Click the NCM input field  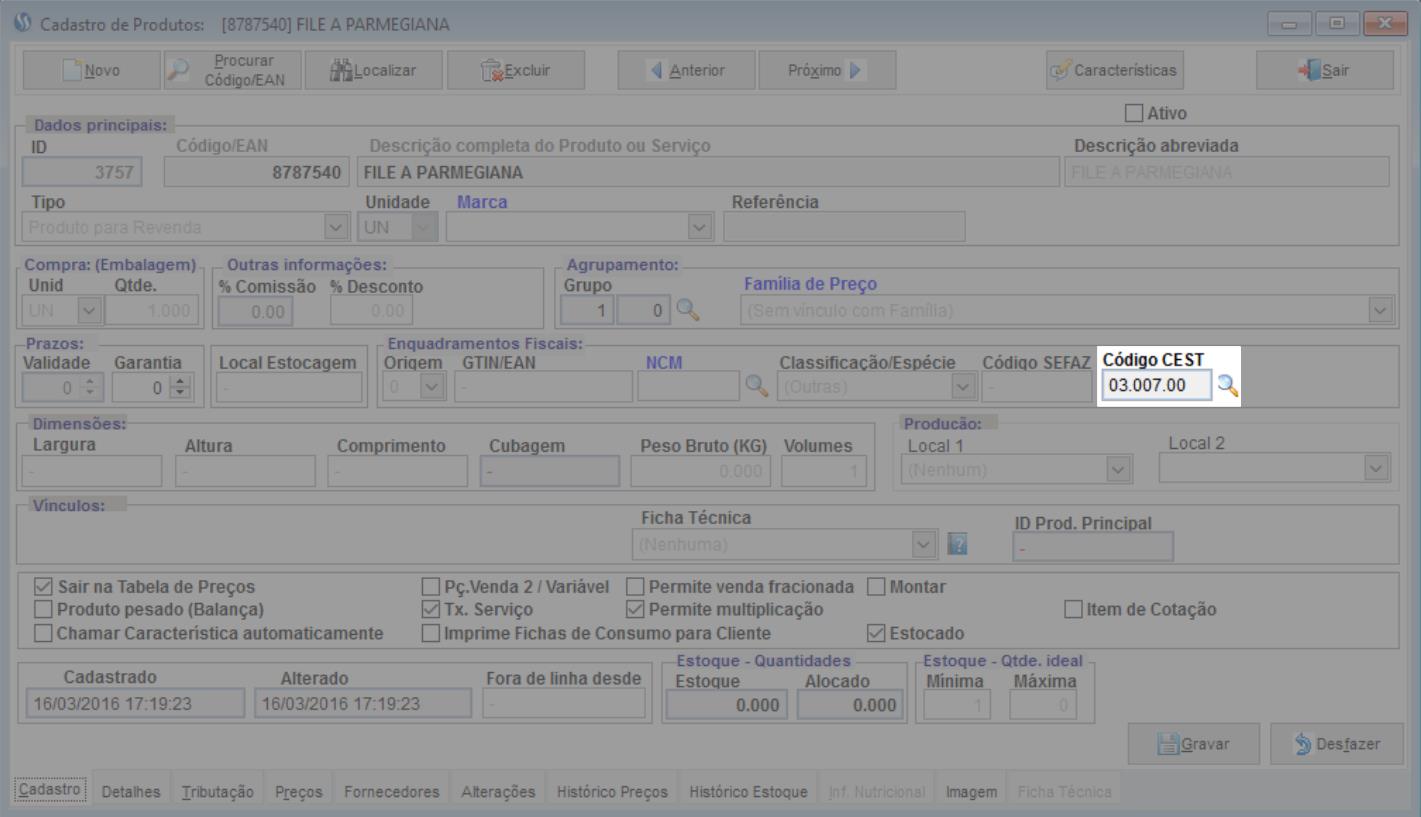(688, 386)
